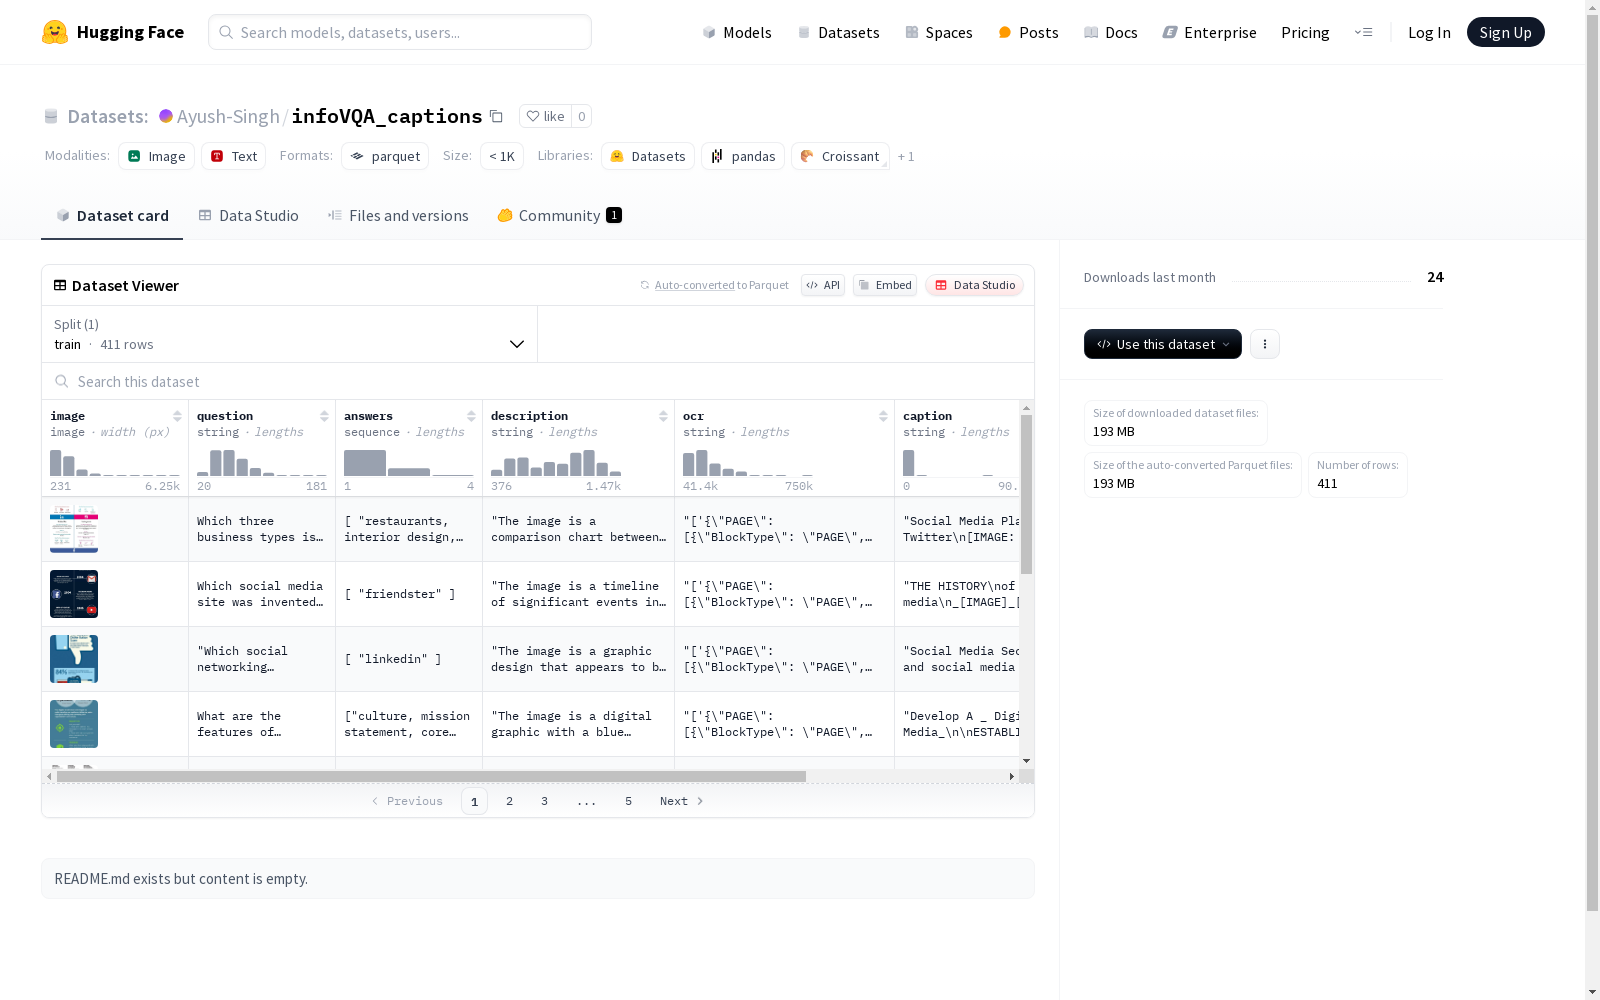Click the Search this dataset field
Image resolution: width=1600 pixels, height=1000 pixels.
click(538, 381)
